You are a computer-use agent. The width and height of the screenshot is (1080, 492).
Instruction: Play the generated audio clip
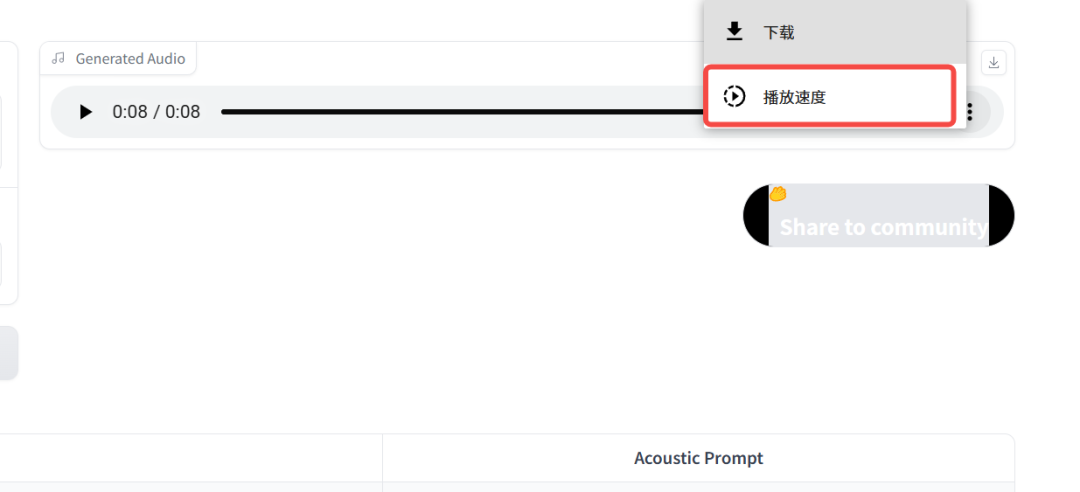[86, 112]
